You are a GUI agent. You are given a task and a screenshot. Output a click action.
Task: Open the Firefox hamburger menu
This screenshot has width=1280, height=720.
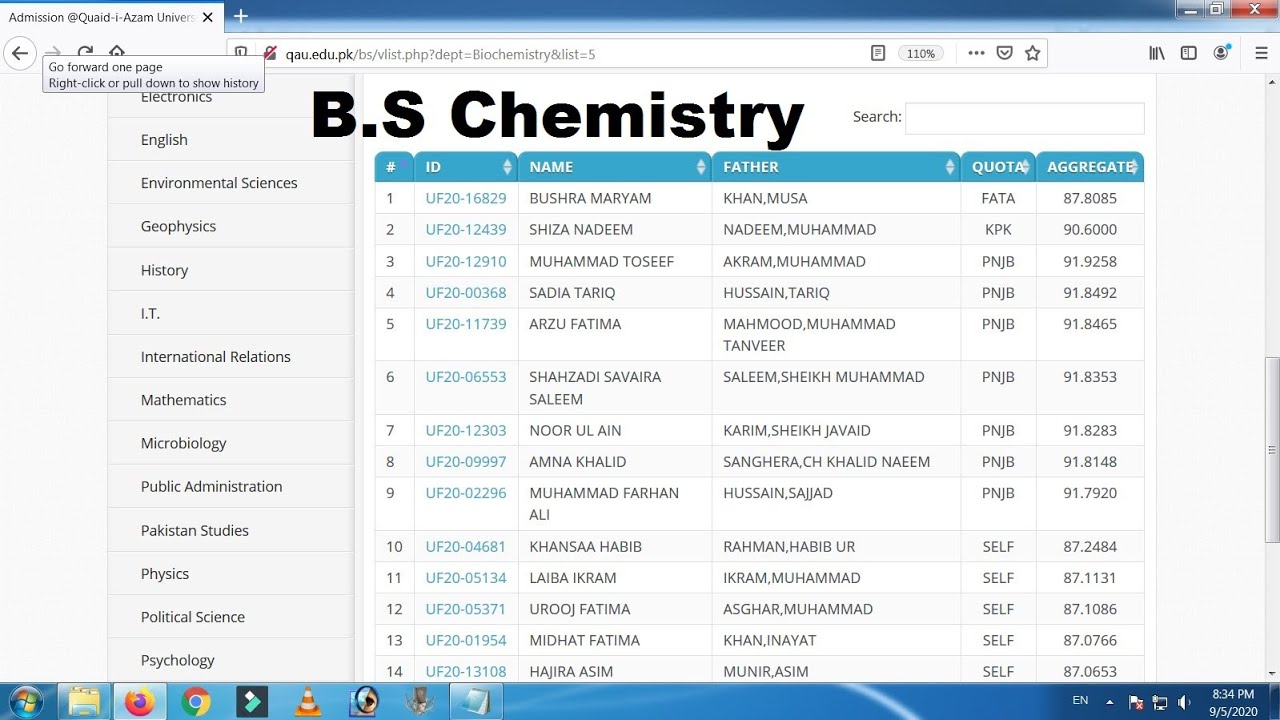pos(1261,53)
